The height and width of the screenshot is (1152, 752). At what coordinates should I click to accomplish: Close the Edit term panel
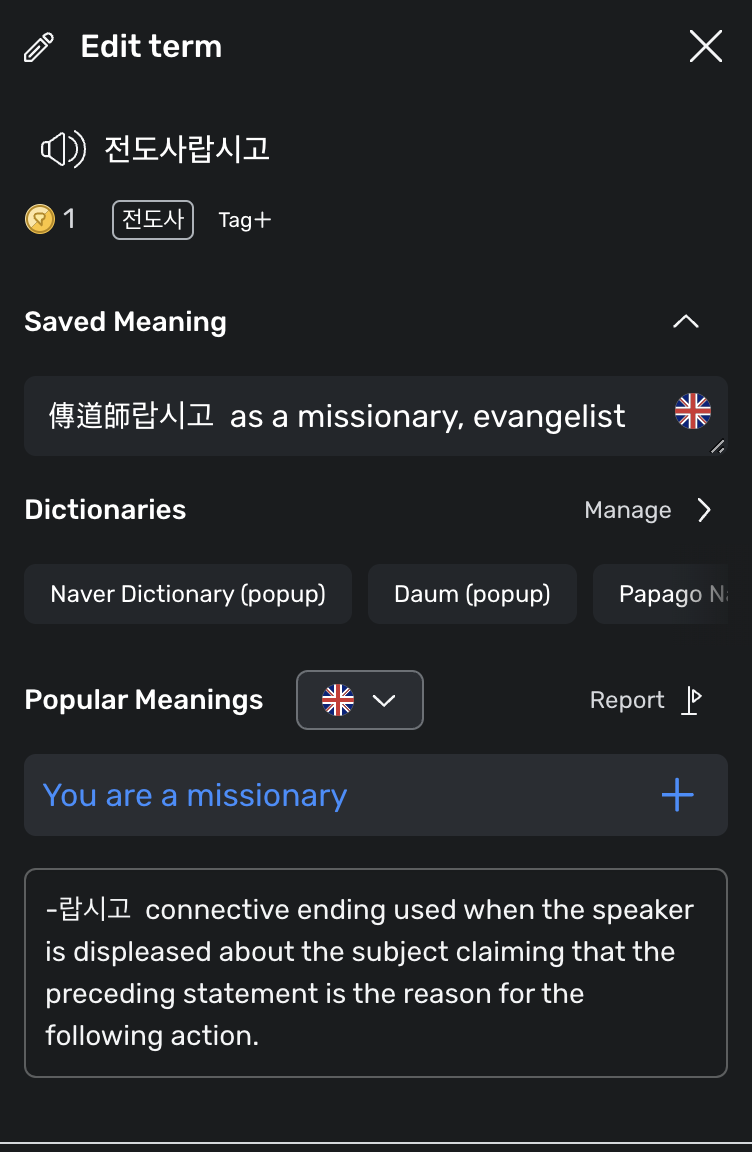point(706,46)
